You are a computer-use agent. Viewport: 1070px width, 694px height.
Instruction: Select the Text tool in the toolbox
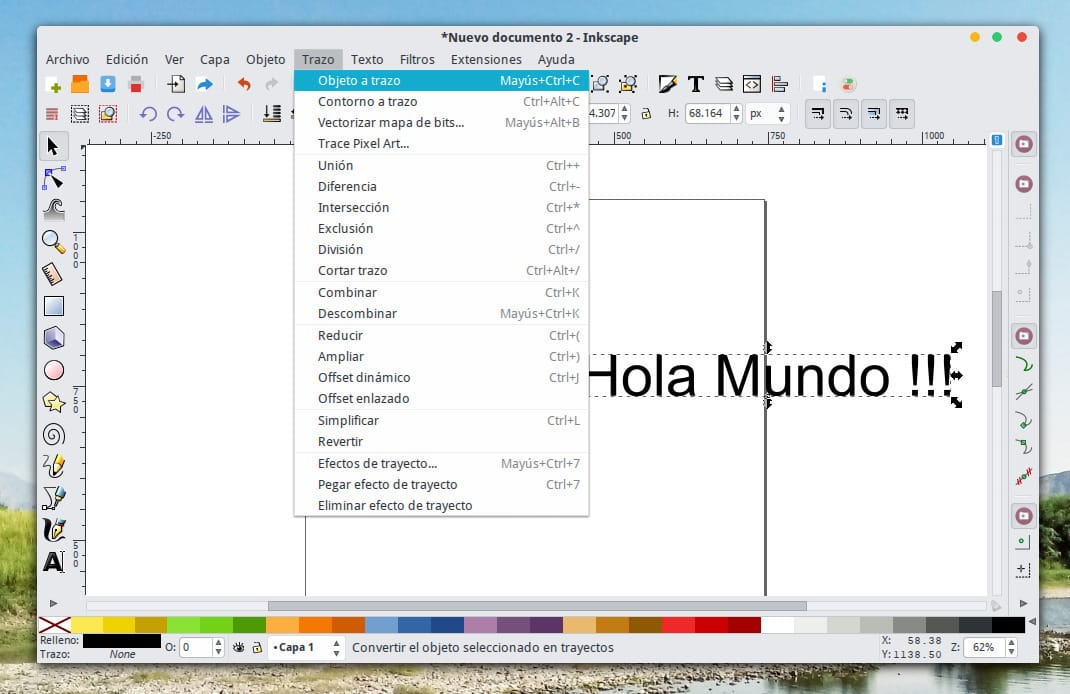pos(53,562)
